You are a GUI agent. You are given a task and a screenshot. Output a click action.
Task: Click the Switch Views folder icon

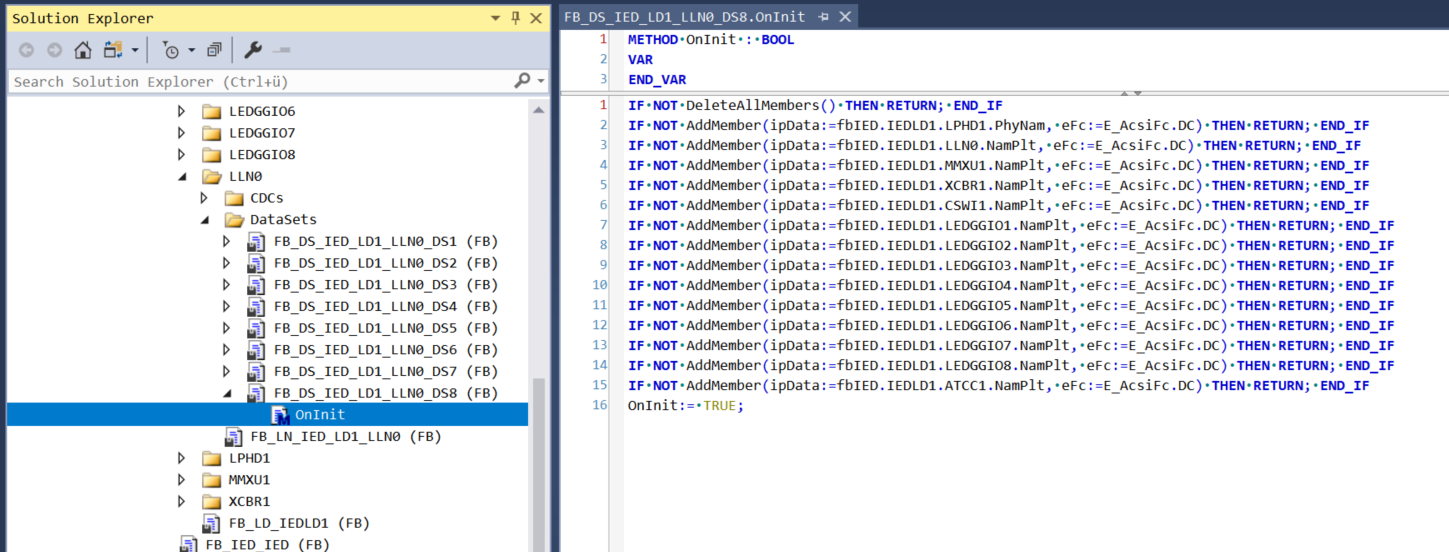pyautogui.click(x=112, y=50)
